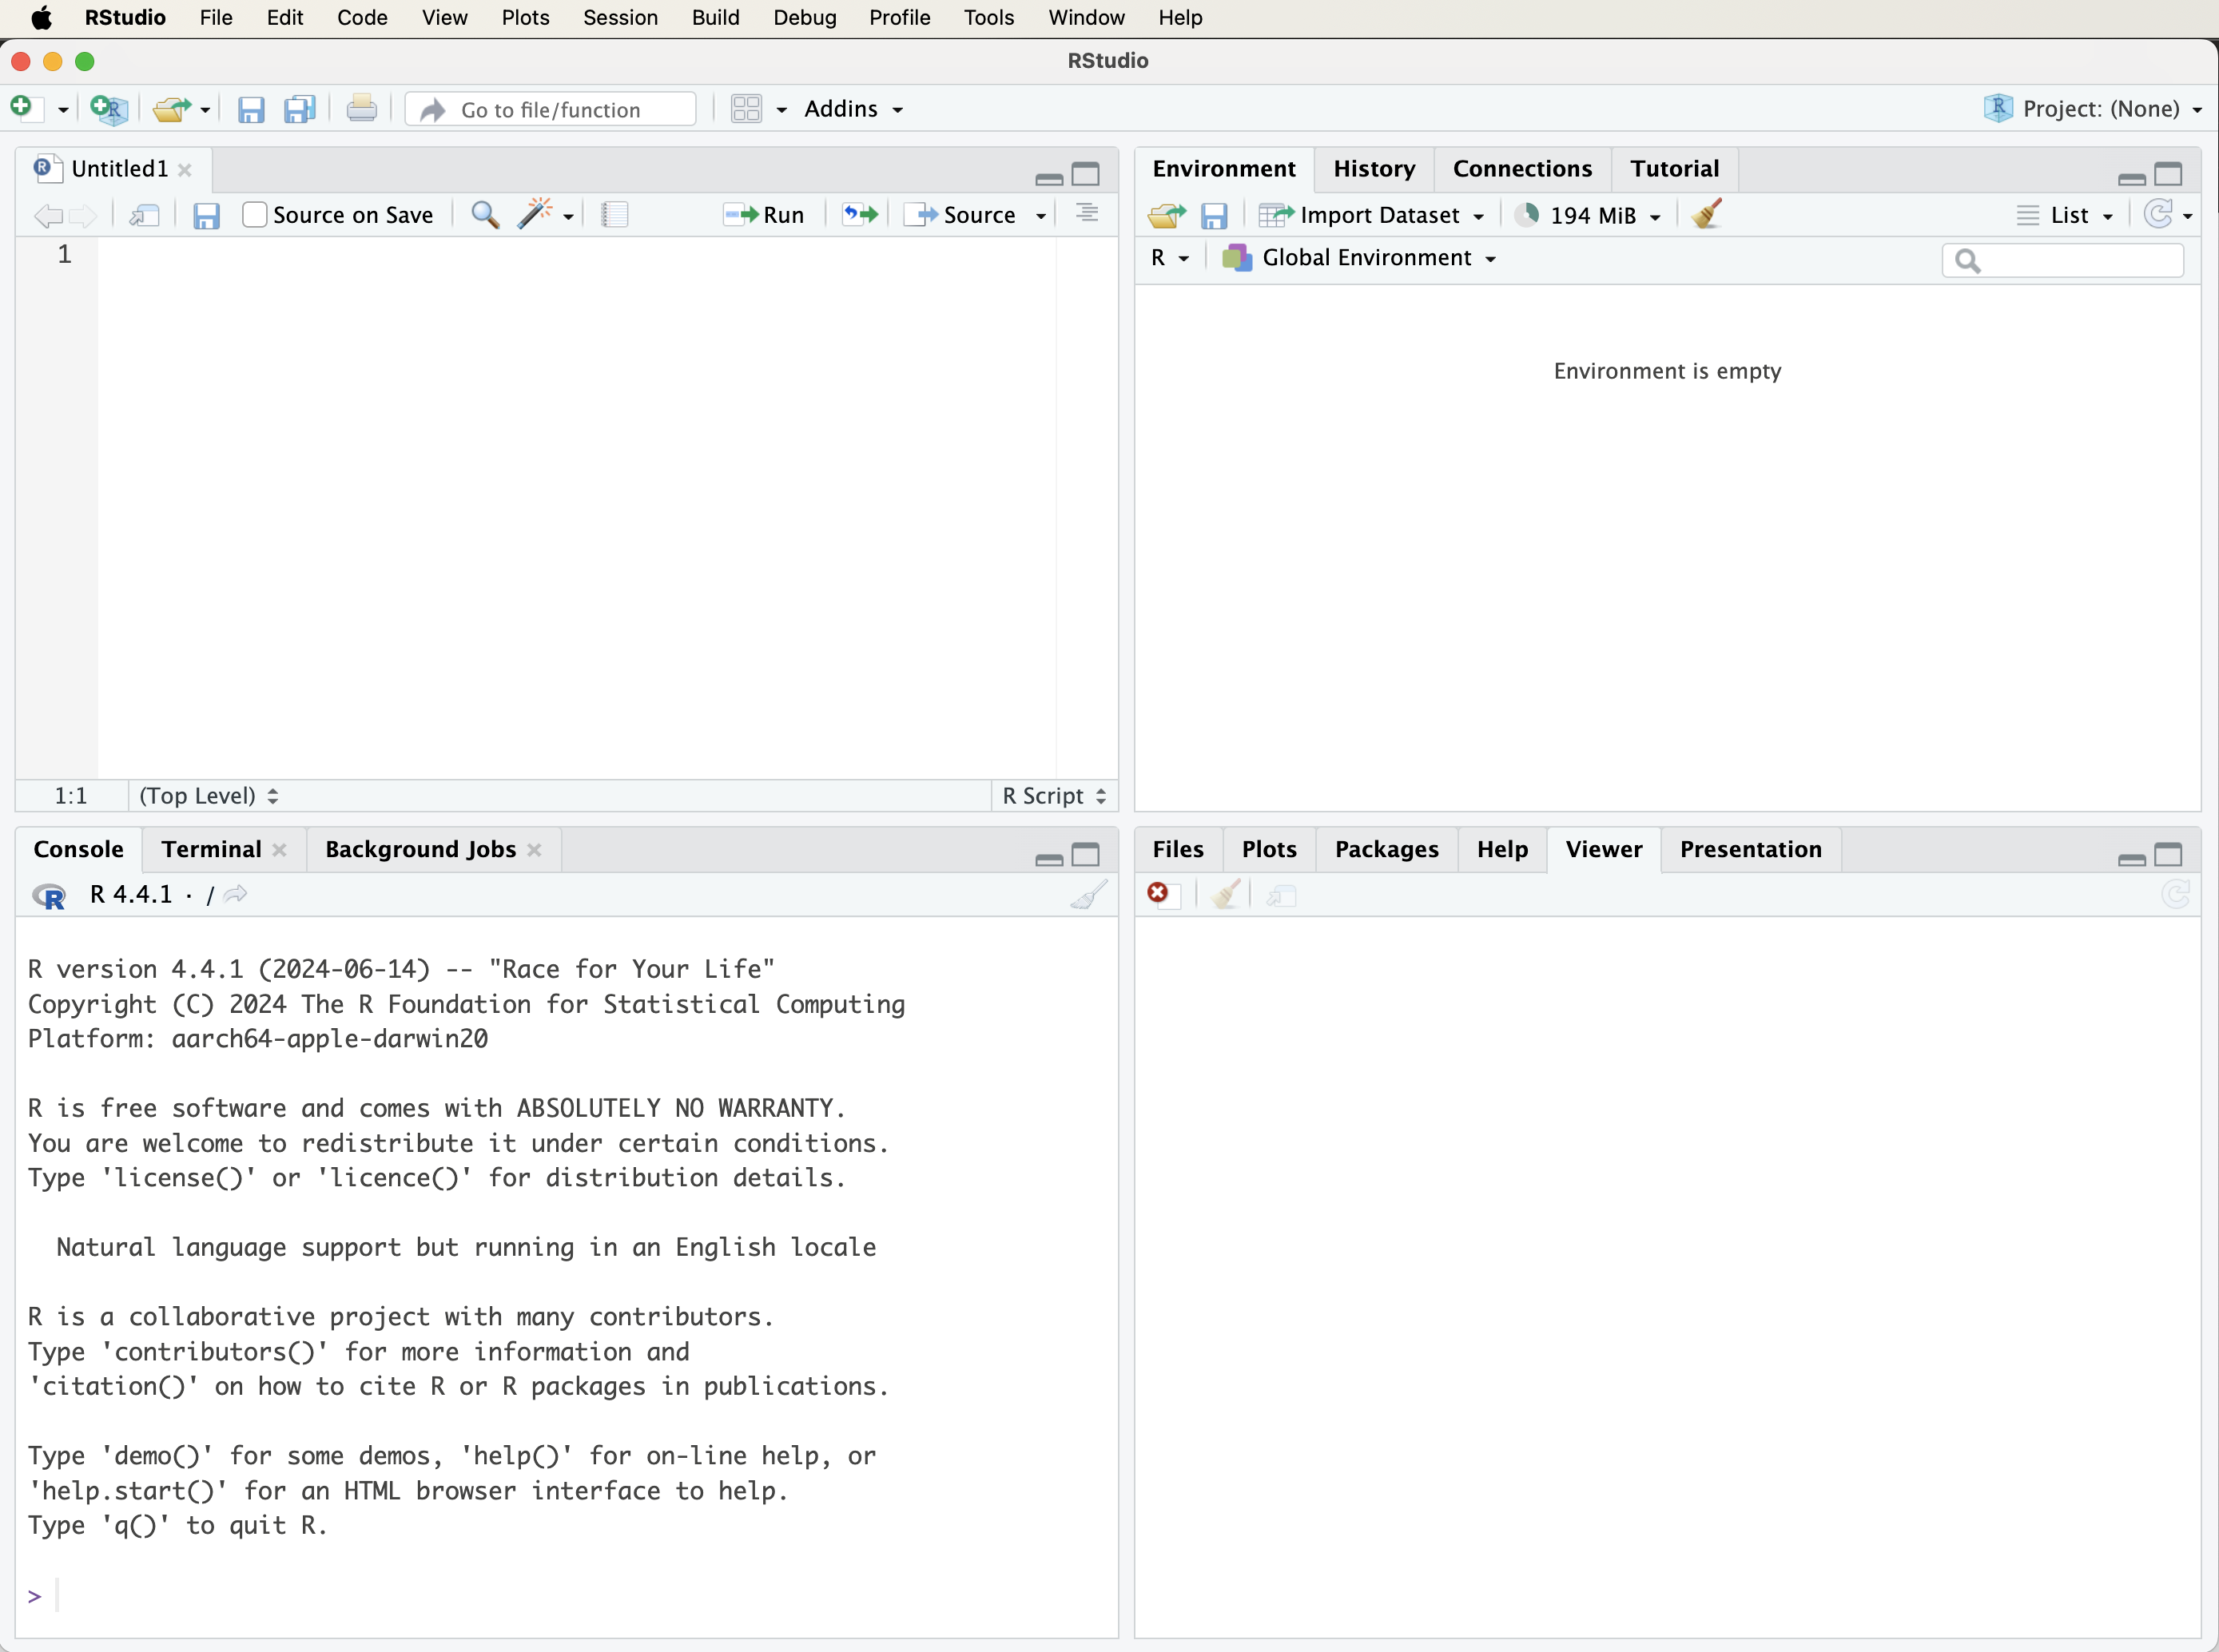This screenshot has height=1652, width=2219.
Task: Open Find/Replace magnifier in editor
Action: tap(485, 215)
